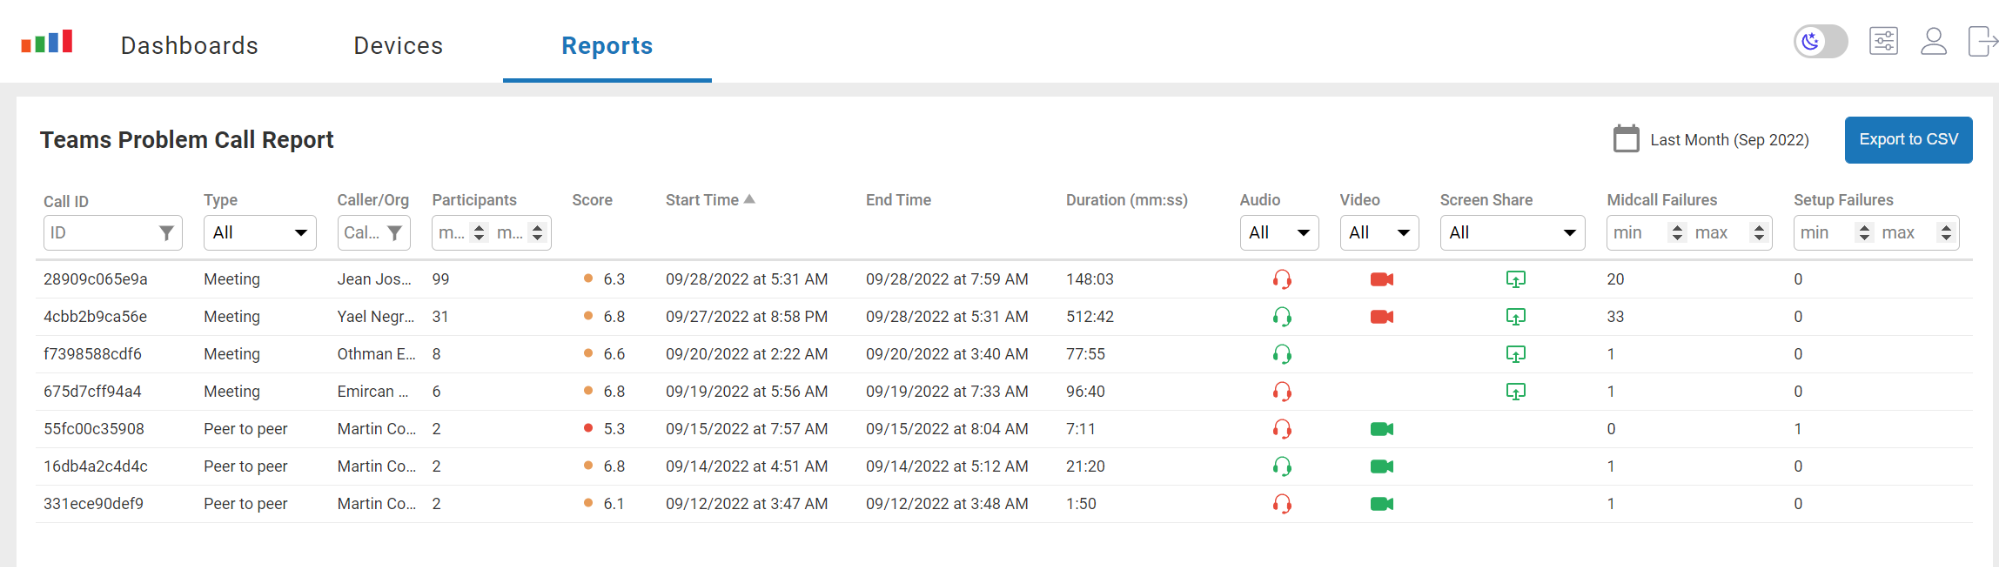Click orange score dot for 6.1
1999x568 pixels.
click(x=588, y=503)
